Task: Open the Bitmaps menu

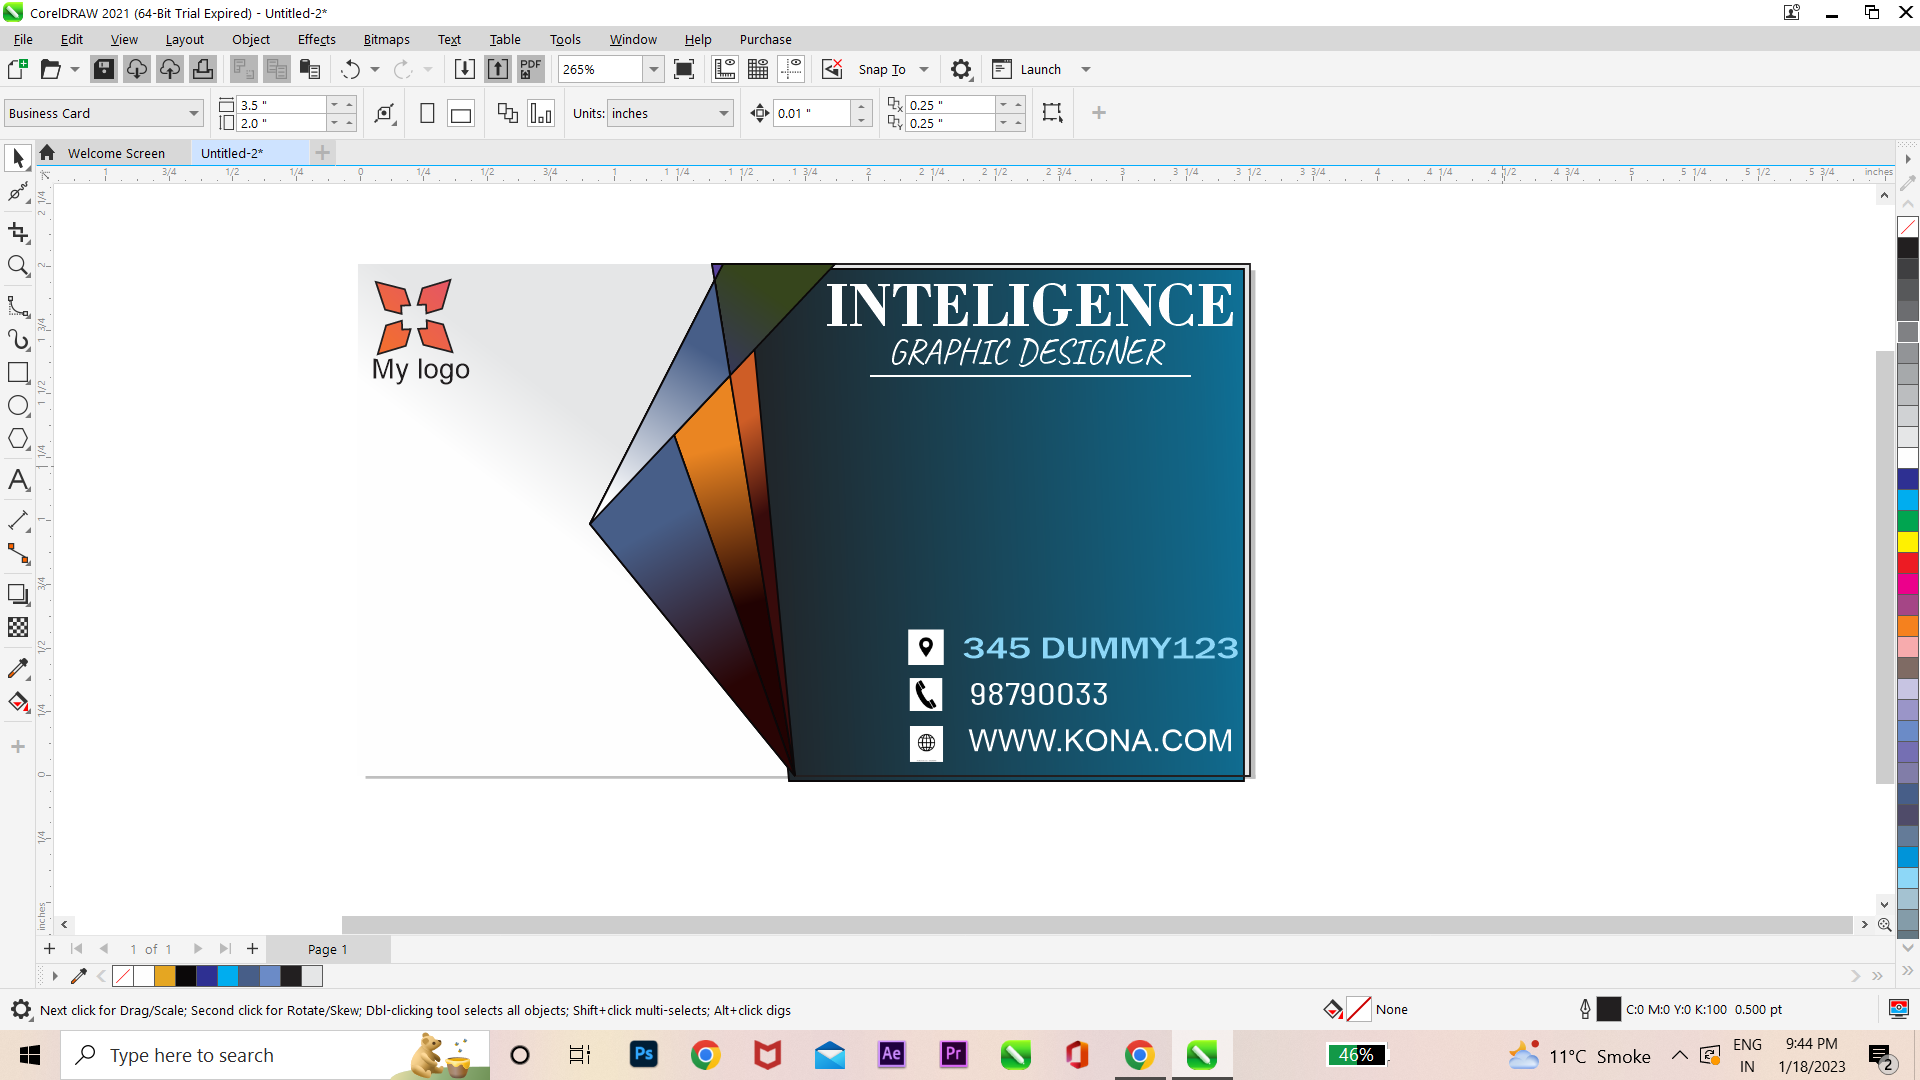Action: tap(386, 39)
